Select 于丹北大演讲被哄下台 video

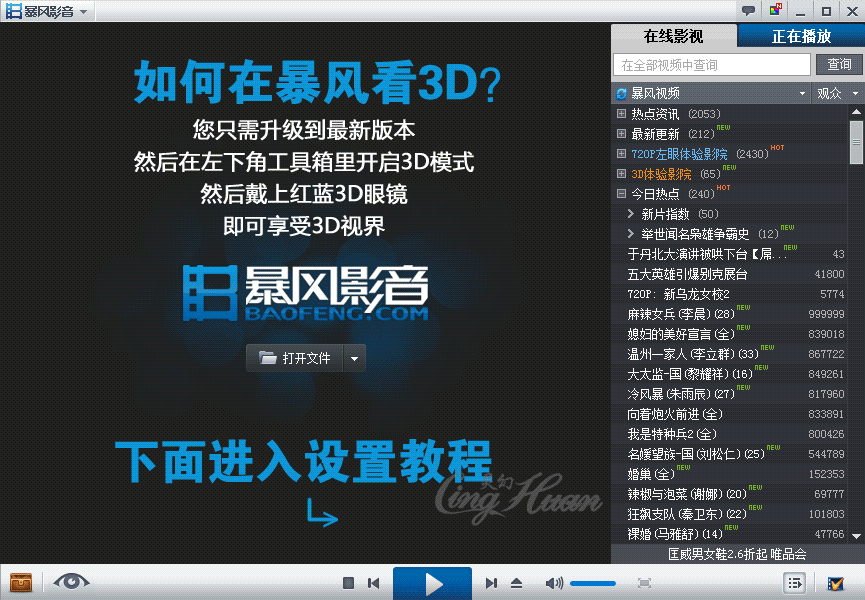click(729, 254)
